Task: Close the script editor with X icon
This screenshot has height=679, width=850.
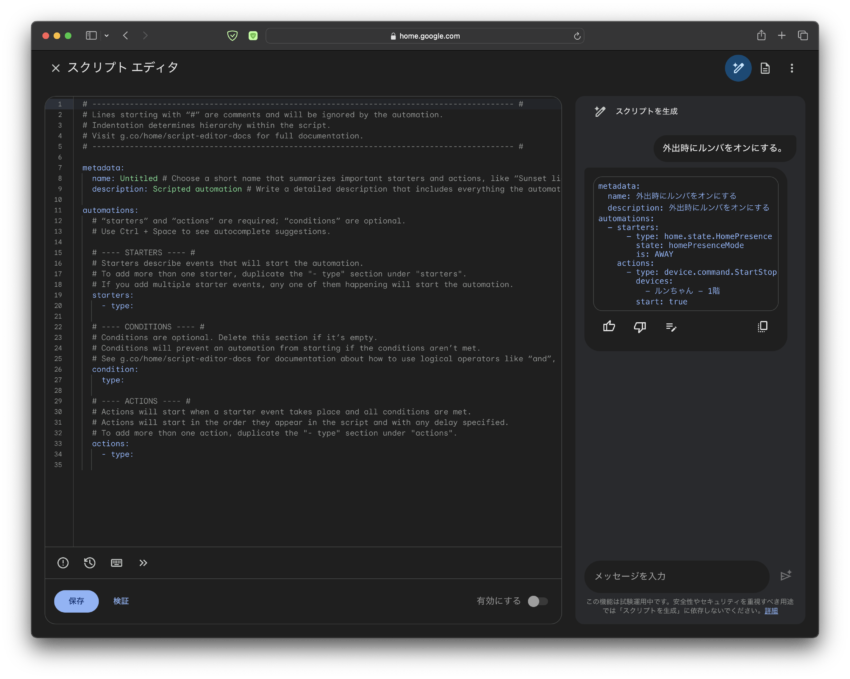Action: tap(56, 68)
